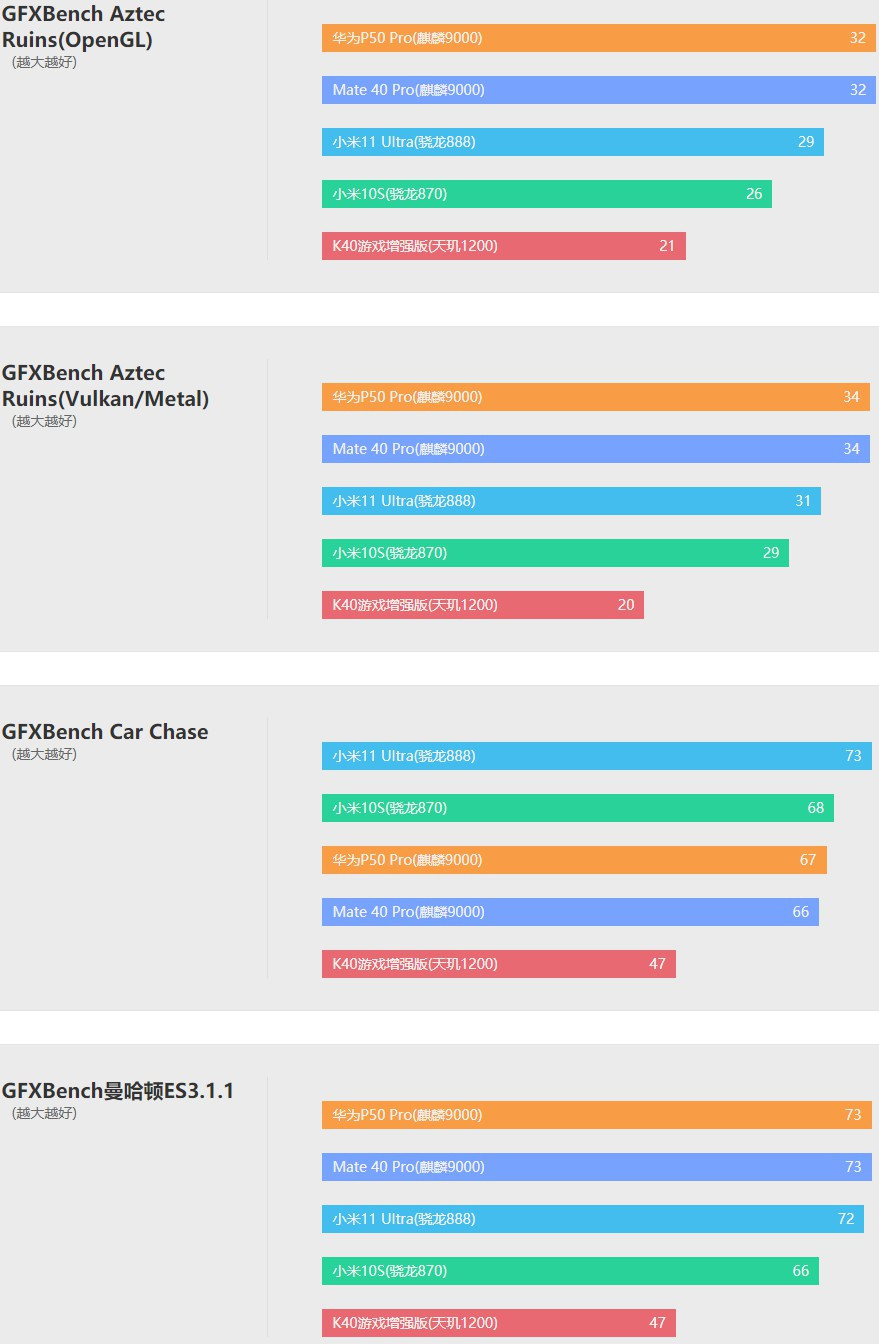
Task: Select Mate 40 Pro bar in OpenGL chart
Action: tap(599, 90)
